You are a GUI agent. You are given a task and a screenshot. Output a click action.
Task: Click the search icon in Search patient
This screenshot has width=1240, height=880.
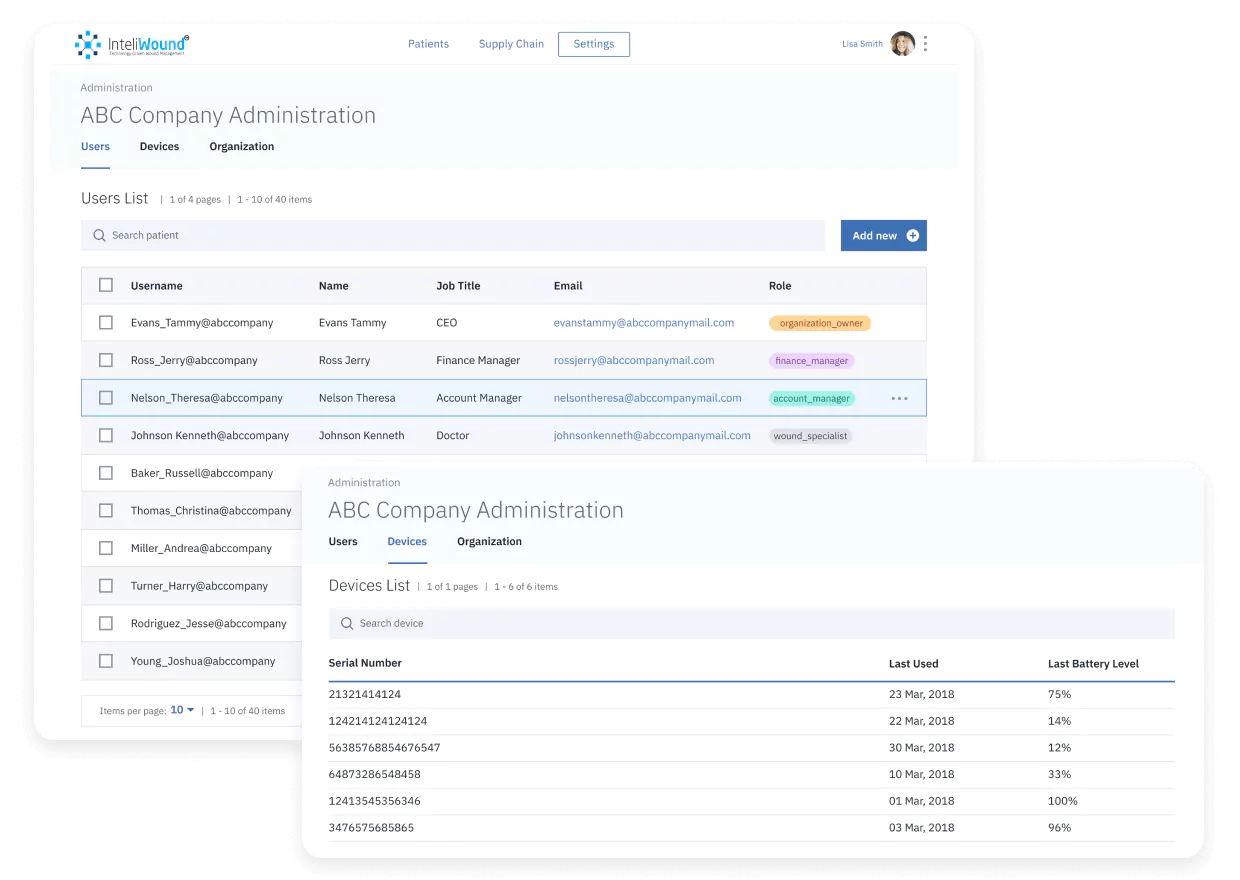99,236
